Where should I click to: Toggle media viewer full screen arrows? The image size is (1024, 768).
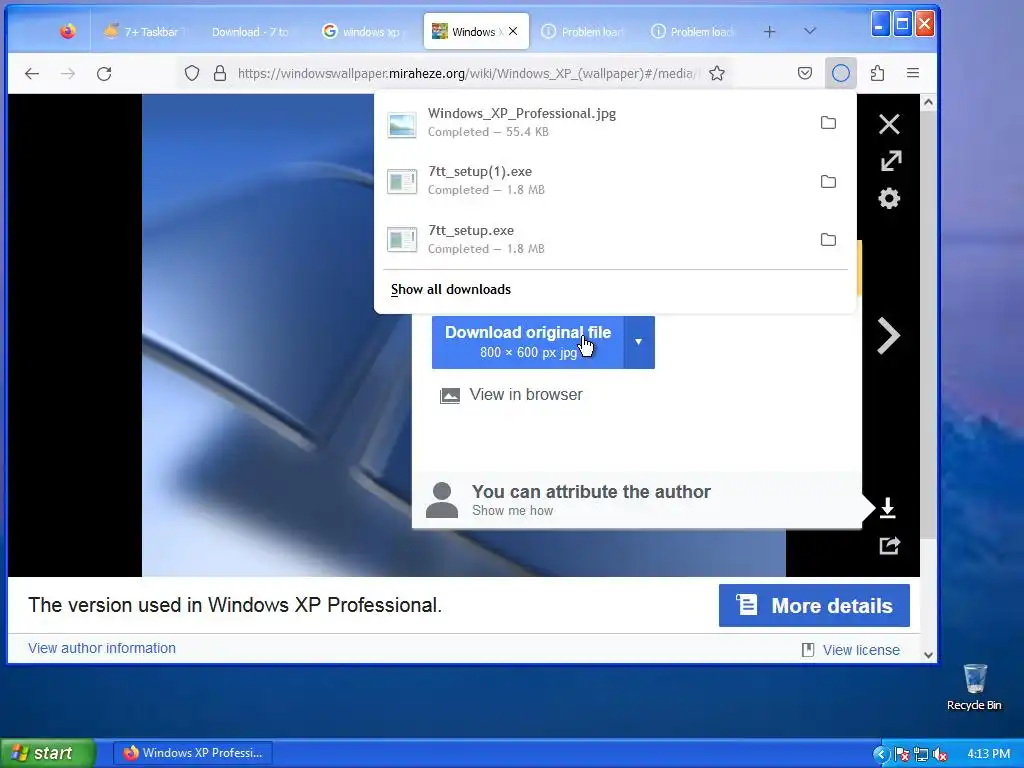coord(890,161)
